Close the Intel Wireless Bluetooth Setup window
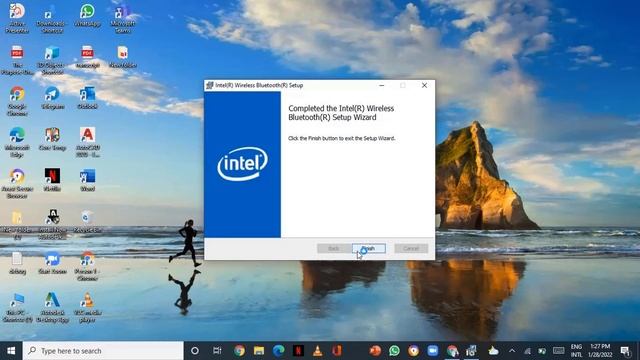 point(424,85)
